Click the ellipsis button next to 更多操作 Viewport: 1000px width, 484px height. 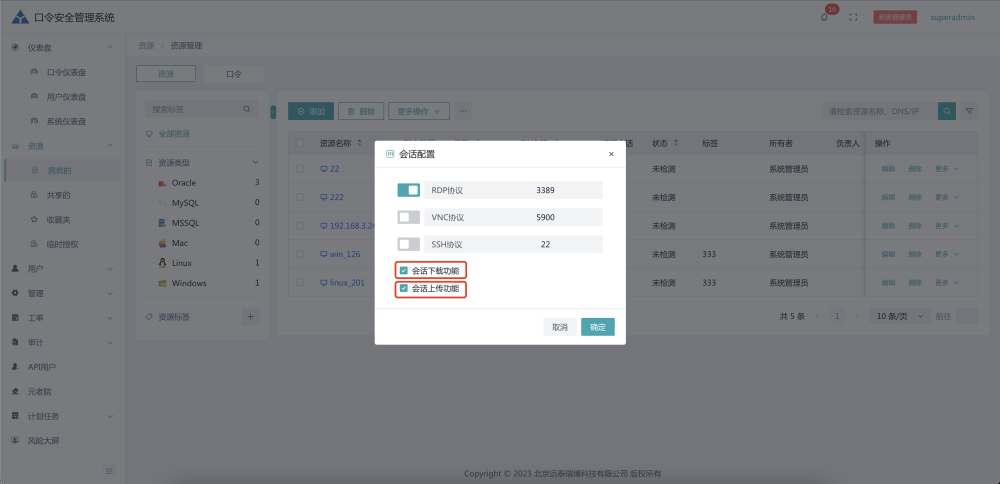(464, 111)
